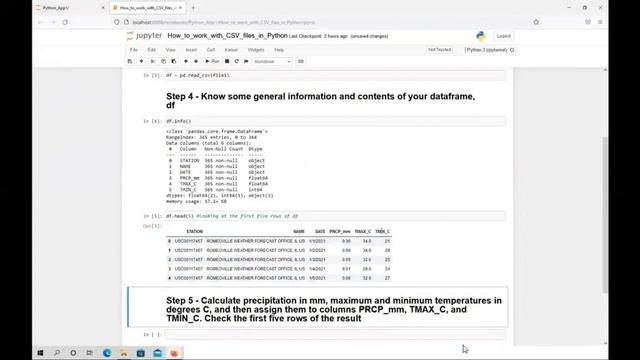The height and width of the screenshot is (360, 640).
Task: Click the kernel idle status circle
Action: point(512,50)
